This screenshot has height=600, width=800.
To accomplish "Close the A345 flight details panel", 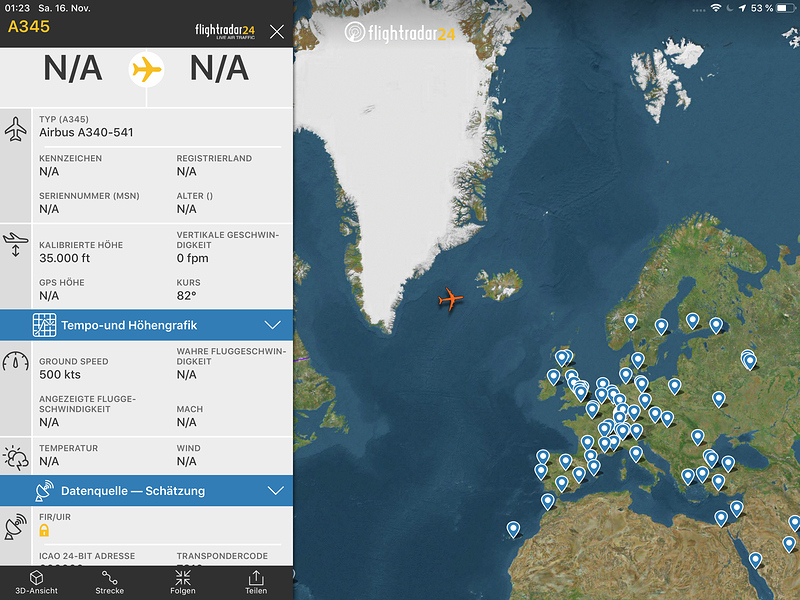I will tap(277, 32).
